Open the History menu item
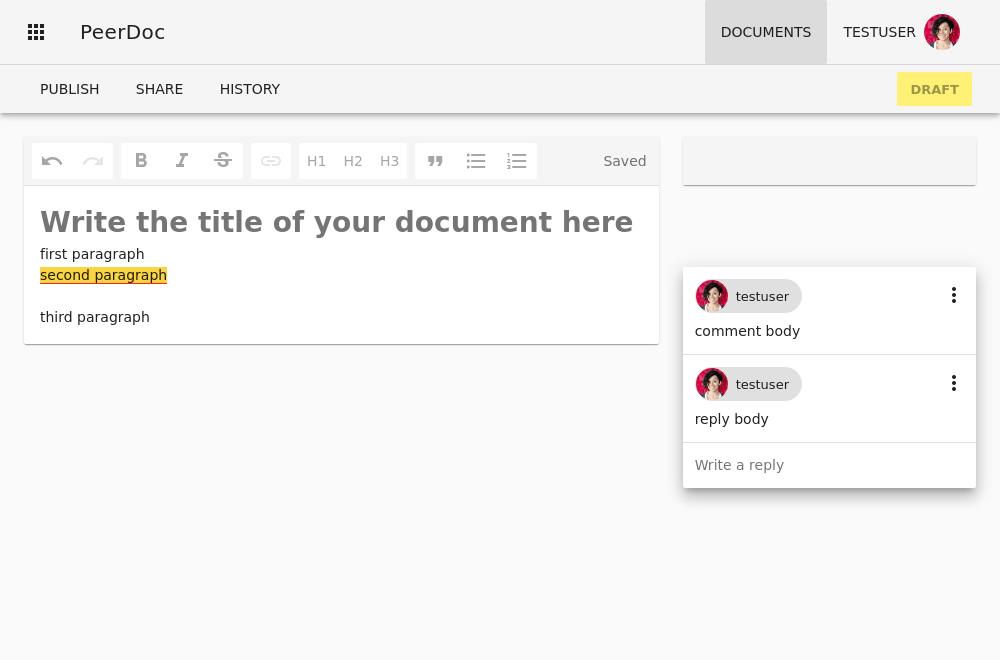Viewport: 1000px width, 660px height. pyautogui.click(x=250, y=89)
